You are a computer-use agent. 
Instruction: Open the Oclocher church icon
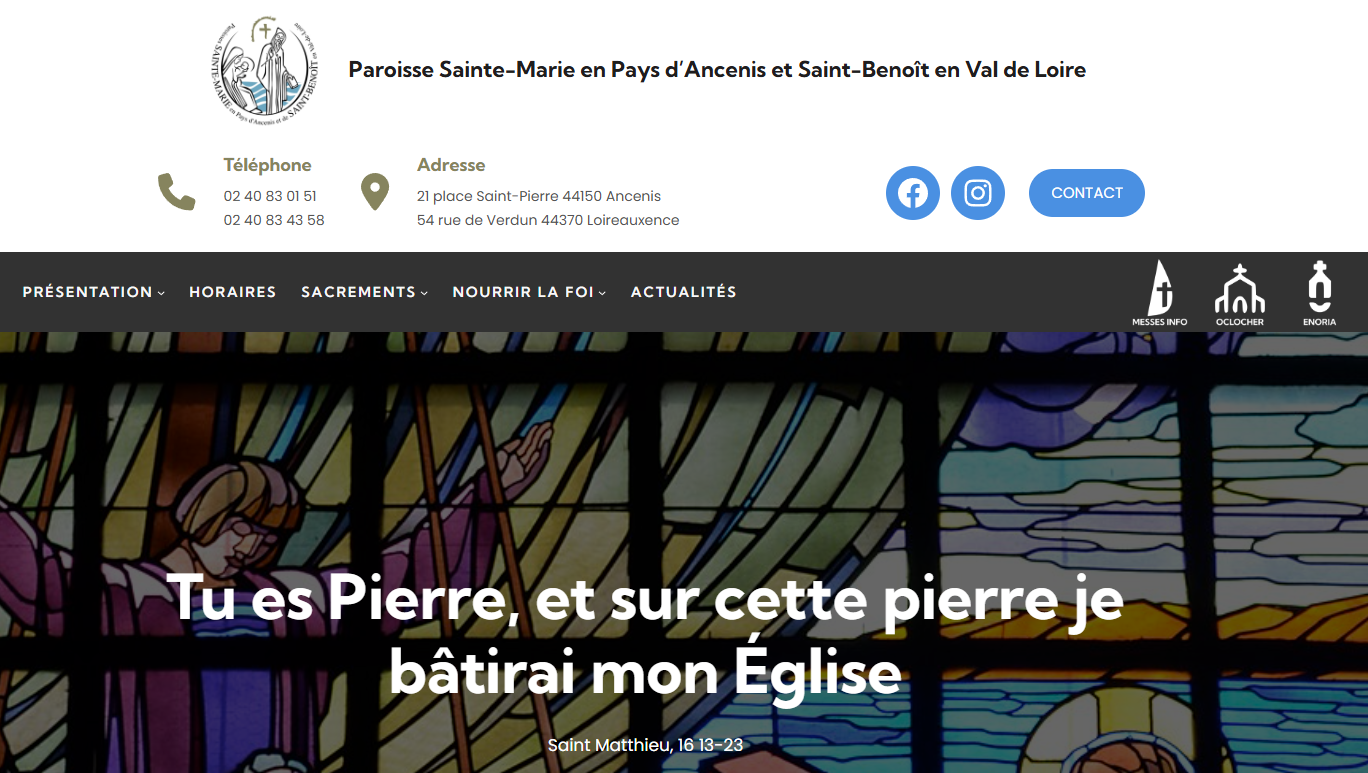point(1240,293)
